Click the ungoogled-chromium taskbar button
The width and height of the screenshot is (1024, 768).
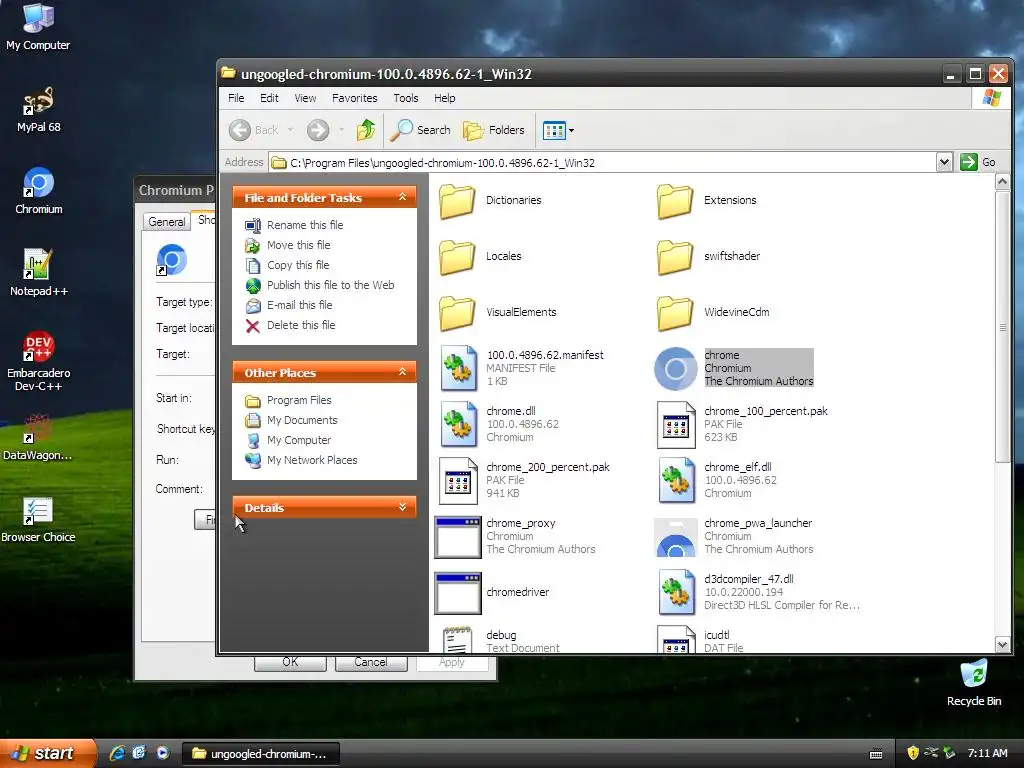[x=261, y=754]
